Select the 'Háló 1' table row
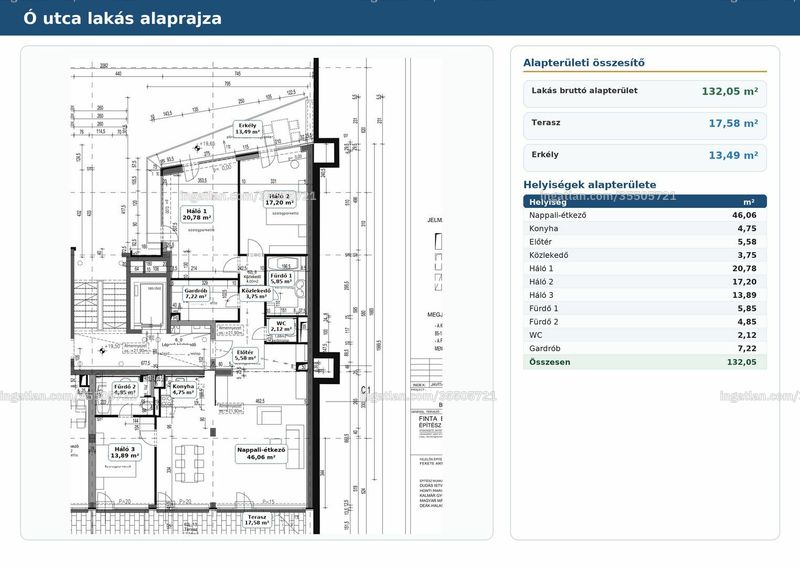Screen dimensions: 800x567 [645, 268]
